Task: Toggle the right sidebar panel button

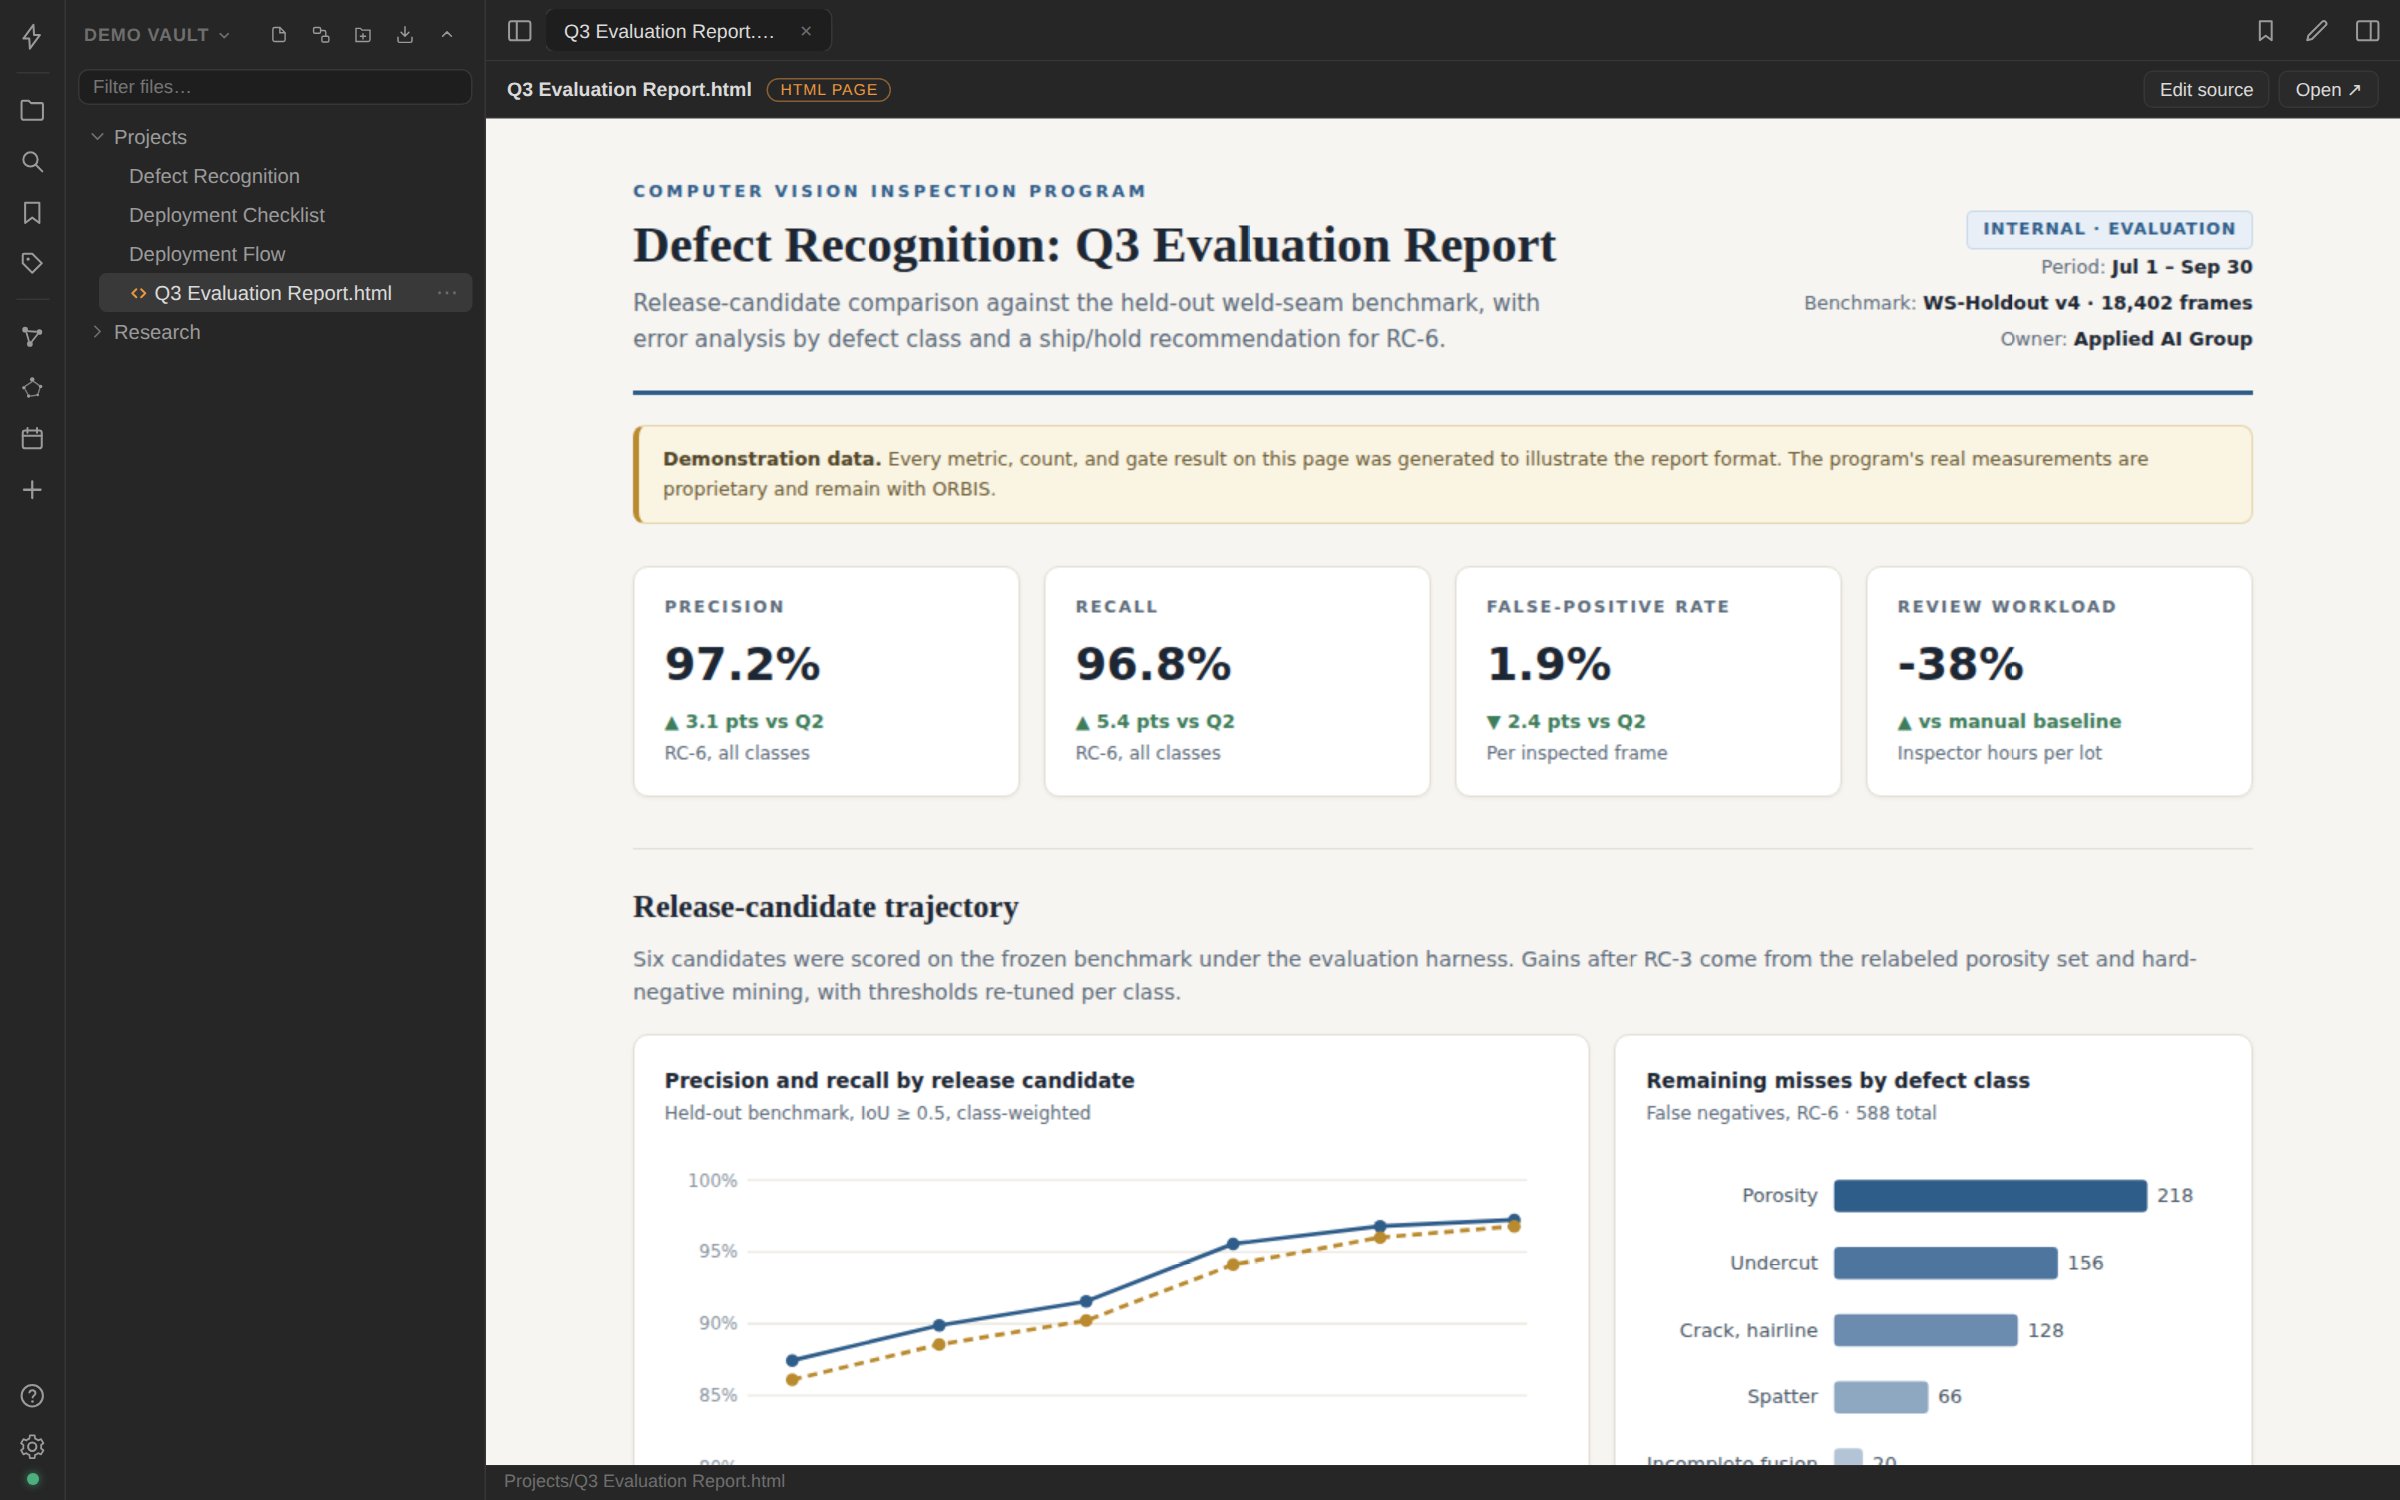Action: pyautogui.click(x=2368, y=31)
